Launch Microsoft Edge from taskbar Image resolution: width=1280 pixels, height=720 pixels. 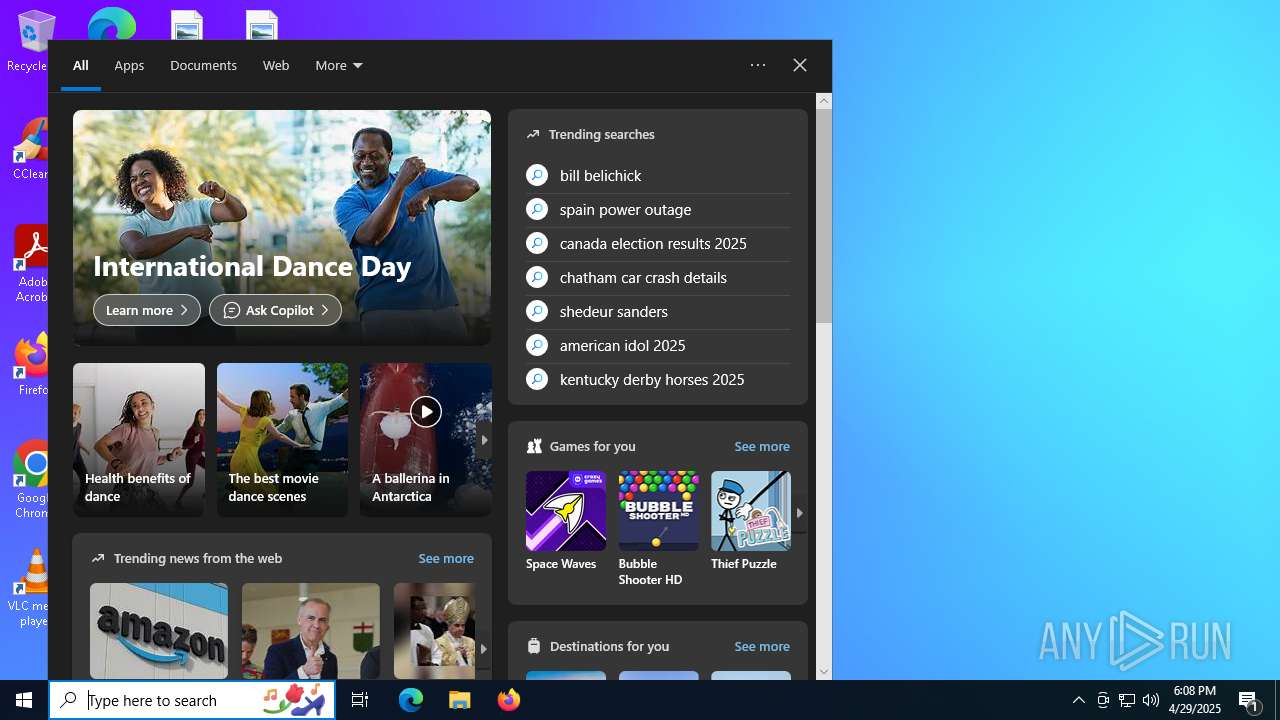click(x=411, y=700)
